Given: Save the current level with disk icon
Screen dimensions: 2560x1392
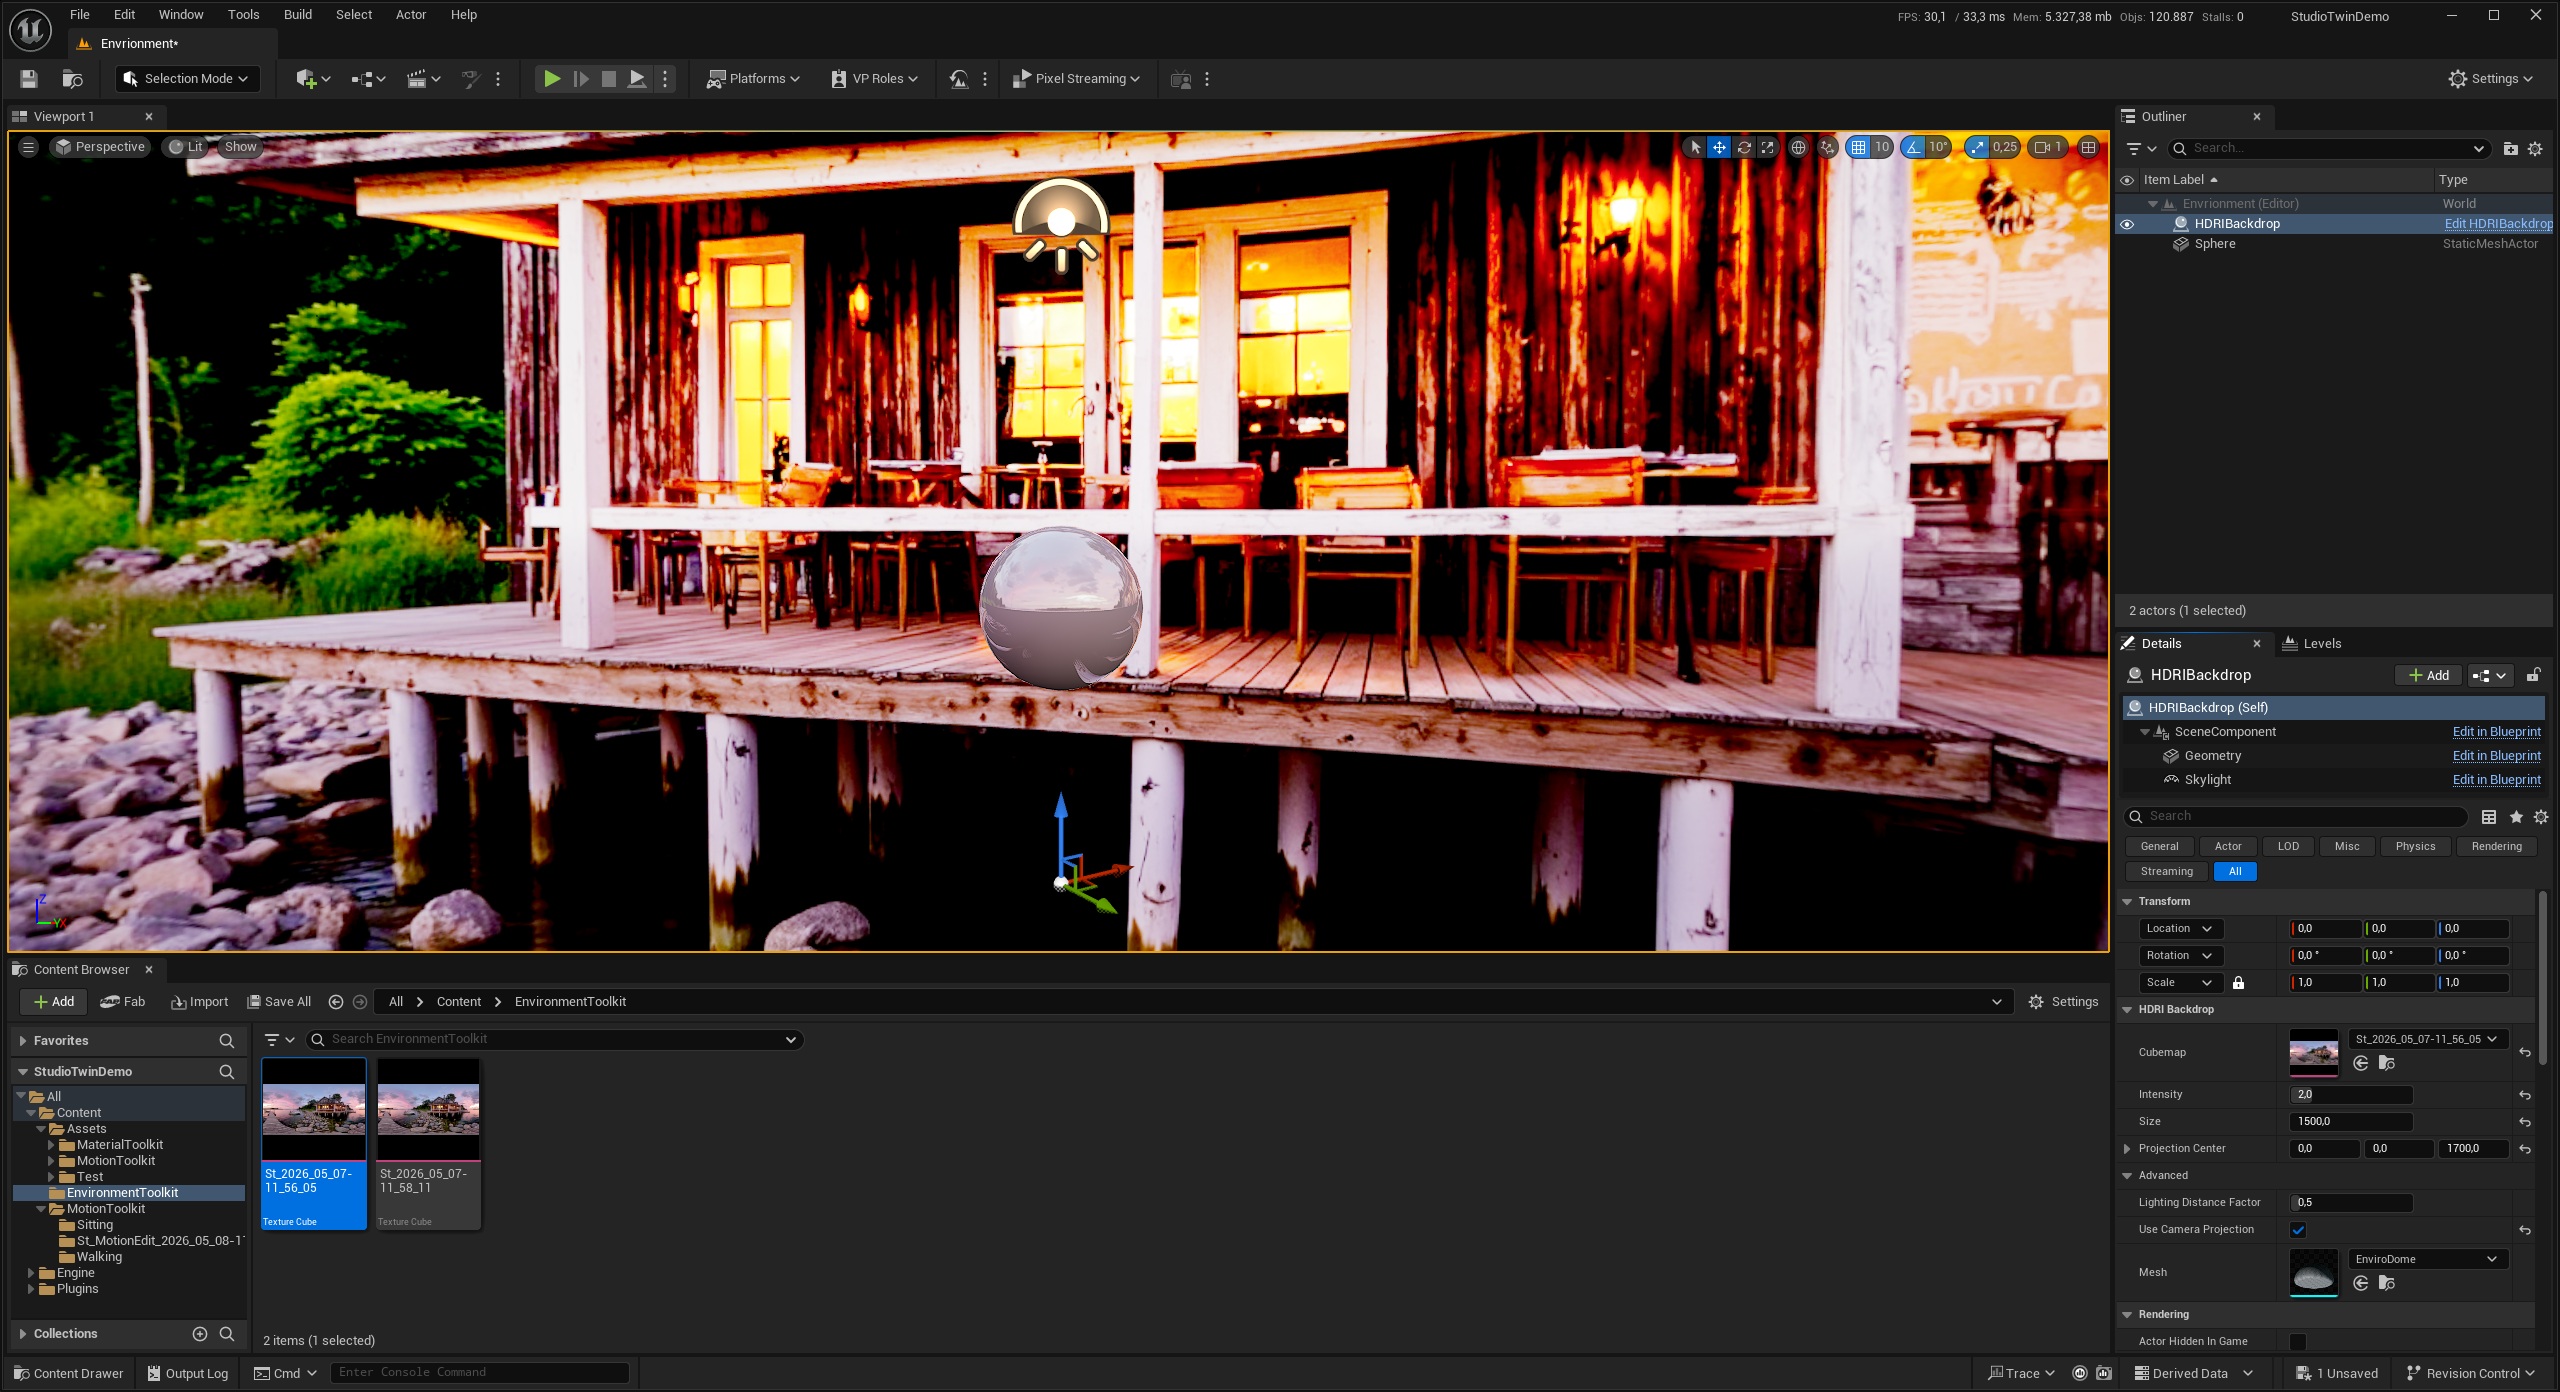Looking at the screenshot, I should (29, 79).
